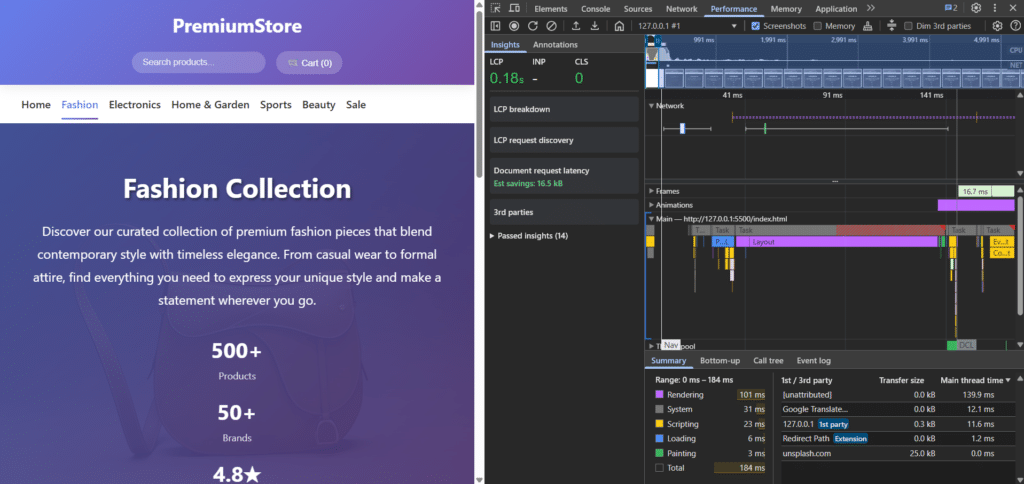Click Record and reload icon
Screen dimensions: 1024x484
pos(532,26)
